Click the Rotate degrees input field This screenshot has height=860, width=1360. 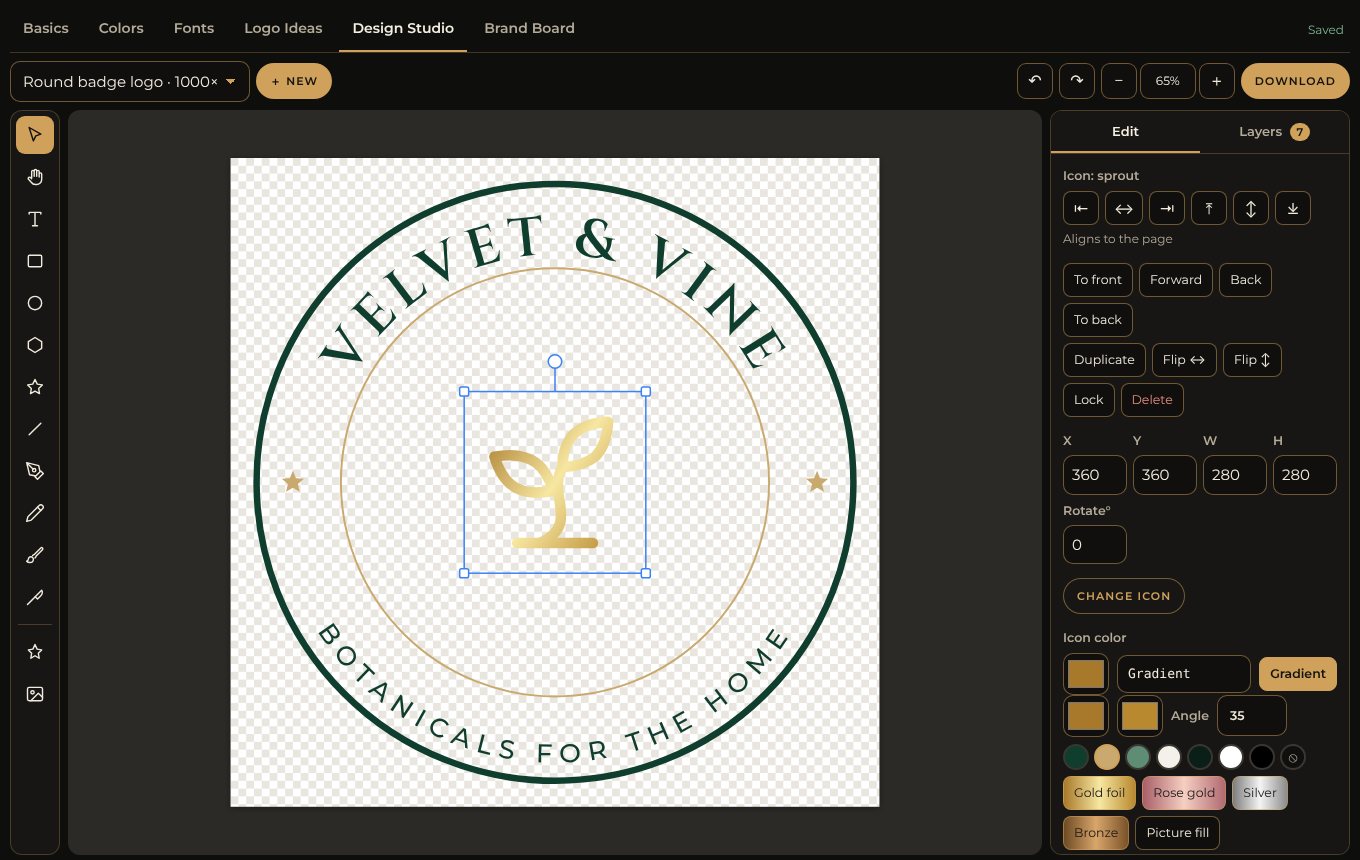click(x=1095, y=545)
